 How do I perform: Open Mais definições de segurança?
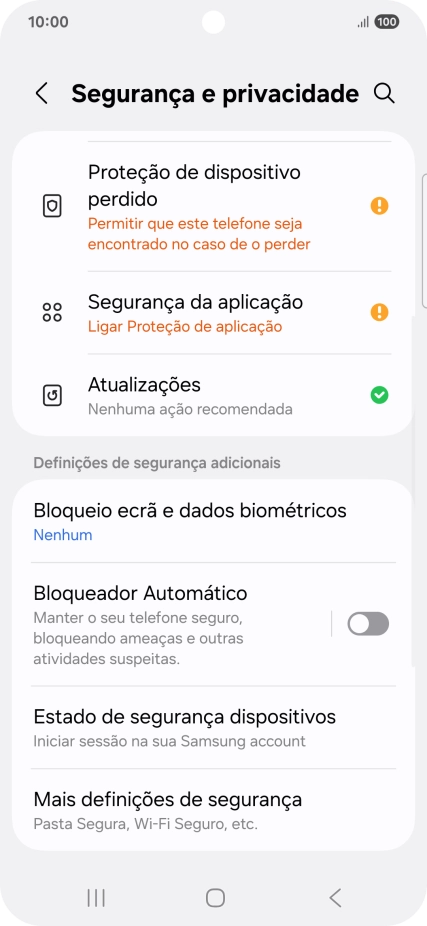point(213,810)
